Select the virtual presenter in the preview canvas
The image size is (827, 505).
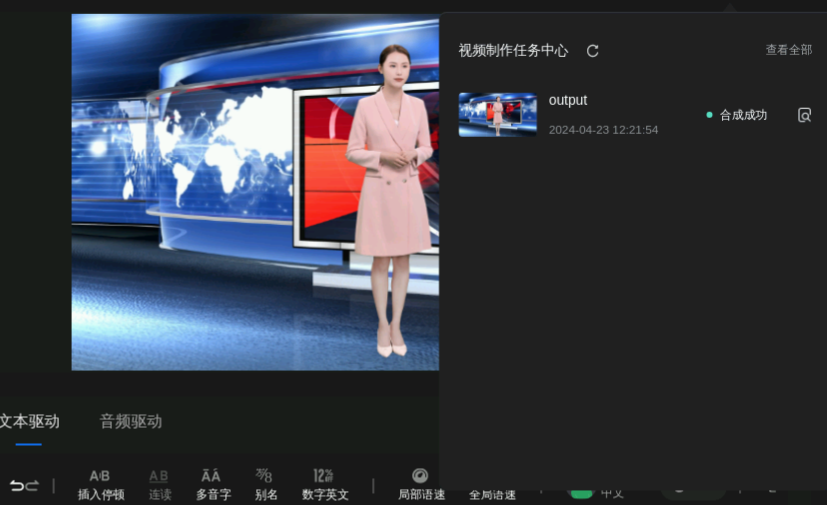pos(390,200)
